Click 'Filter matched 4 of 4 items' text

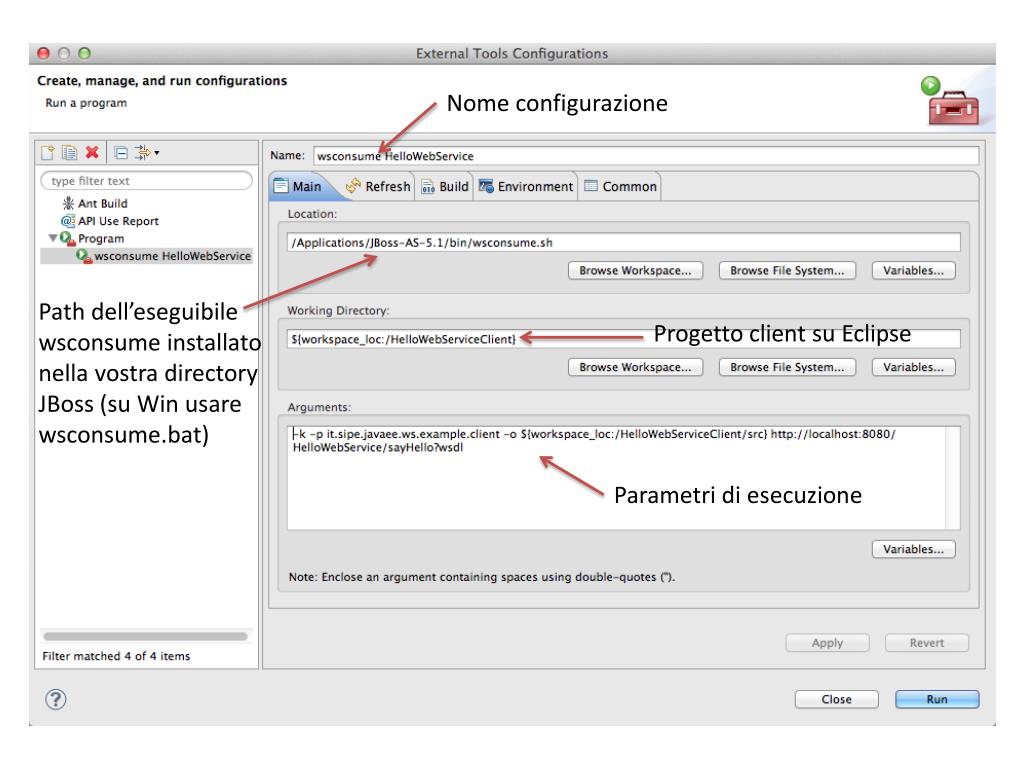pos(116,656)
